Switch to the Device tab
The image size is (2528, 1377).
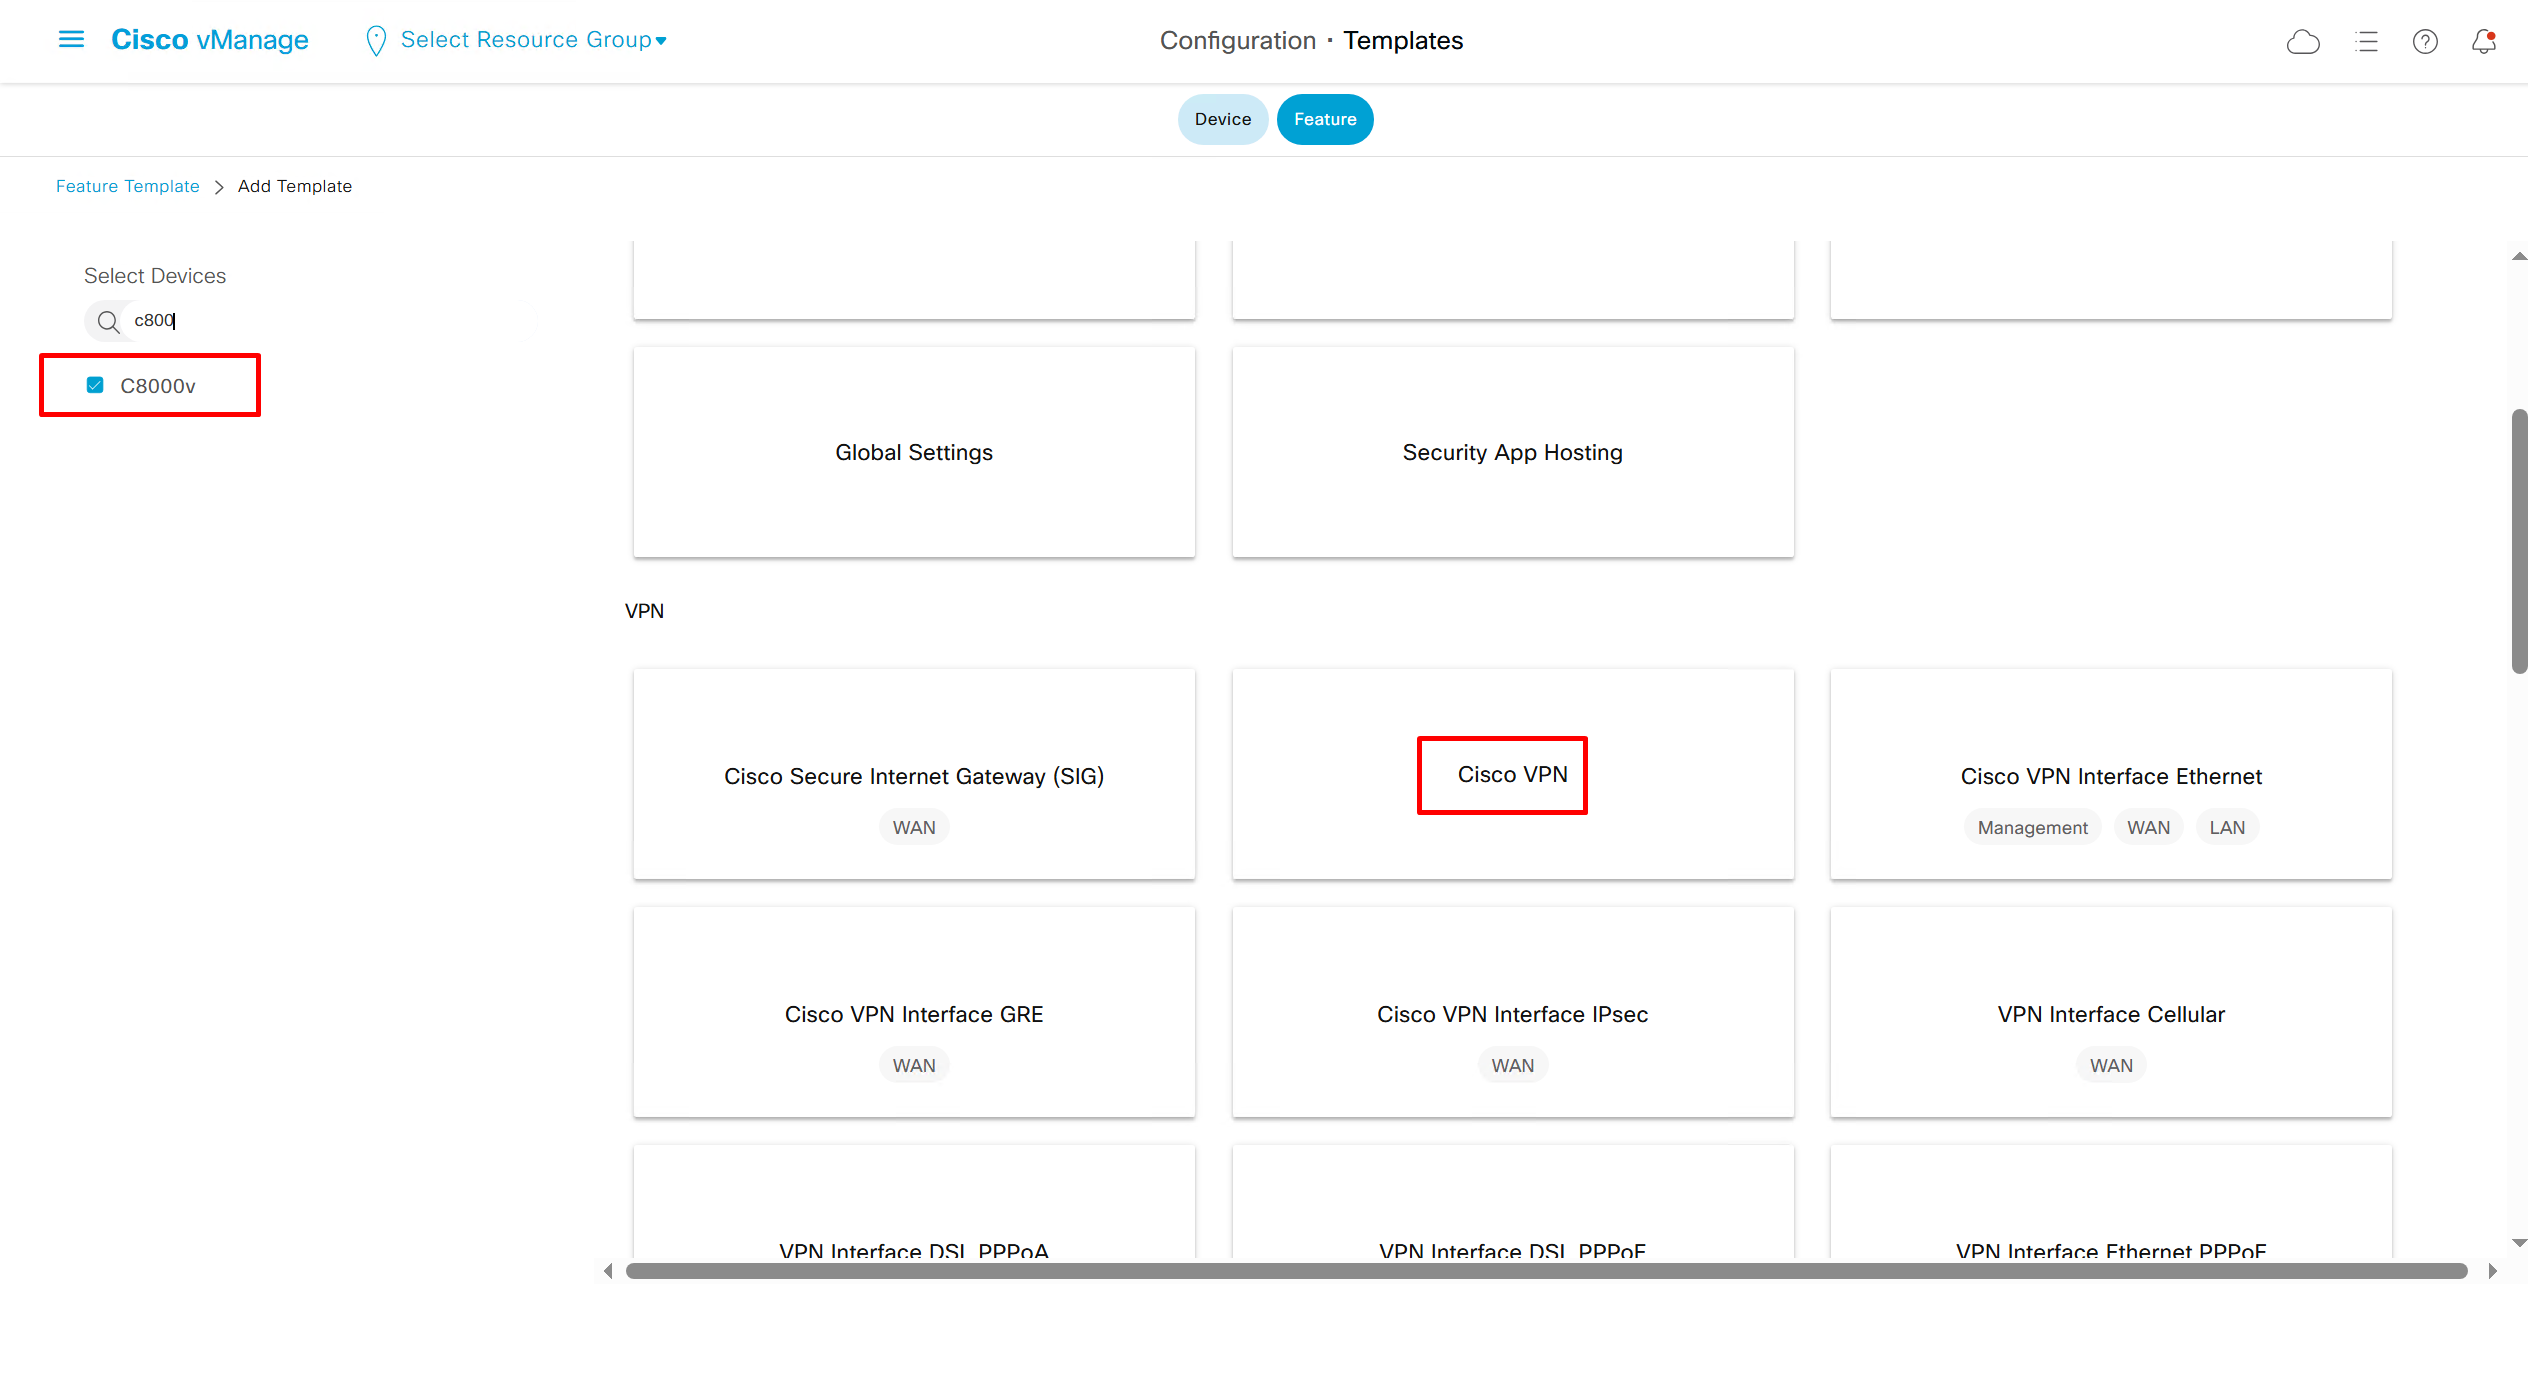tap(1222, 119)
